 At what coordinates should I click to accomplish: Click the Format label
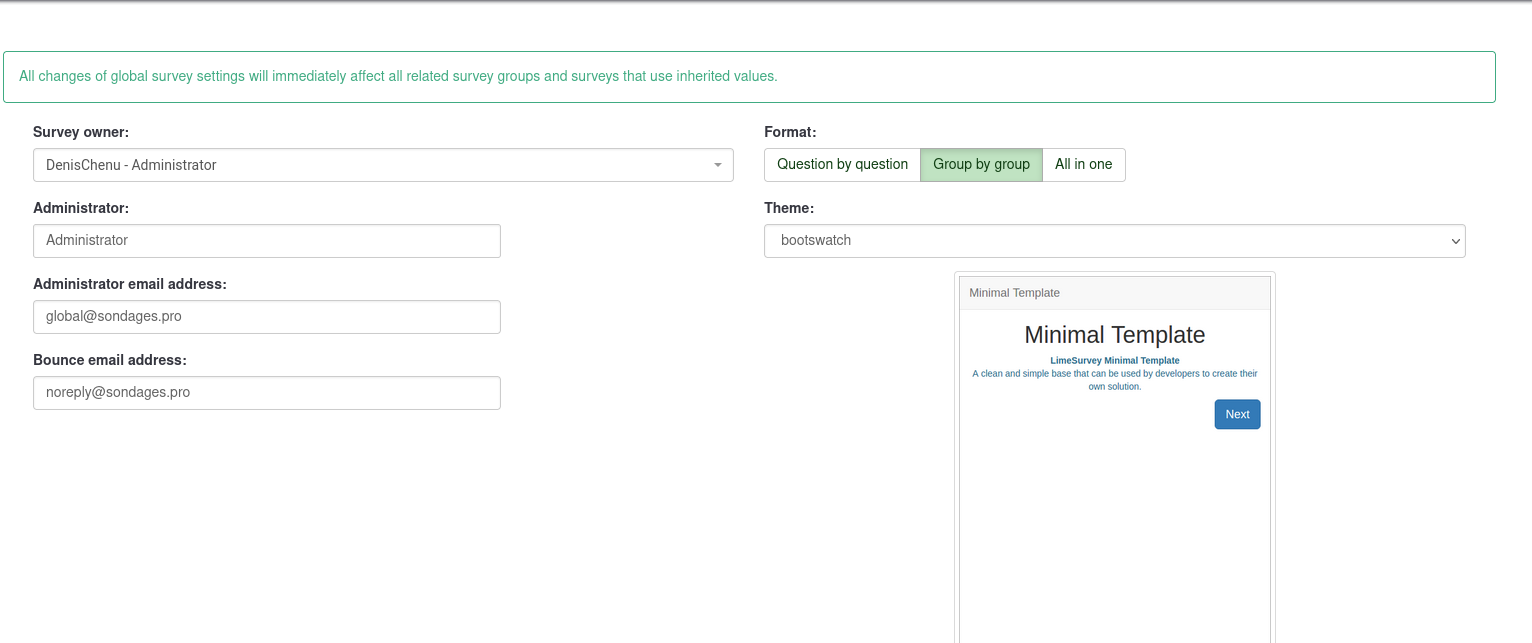click(790, 132)
